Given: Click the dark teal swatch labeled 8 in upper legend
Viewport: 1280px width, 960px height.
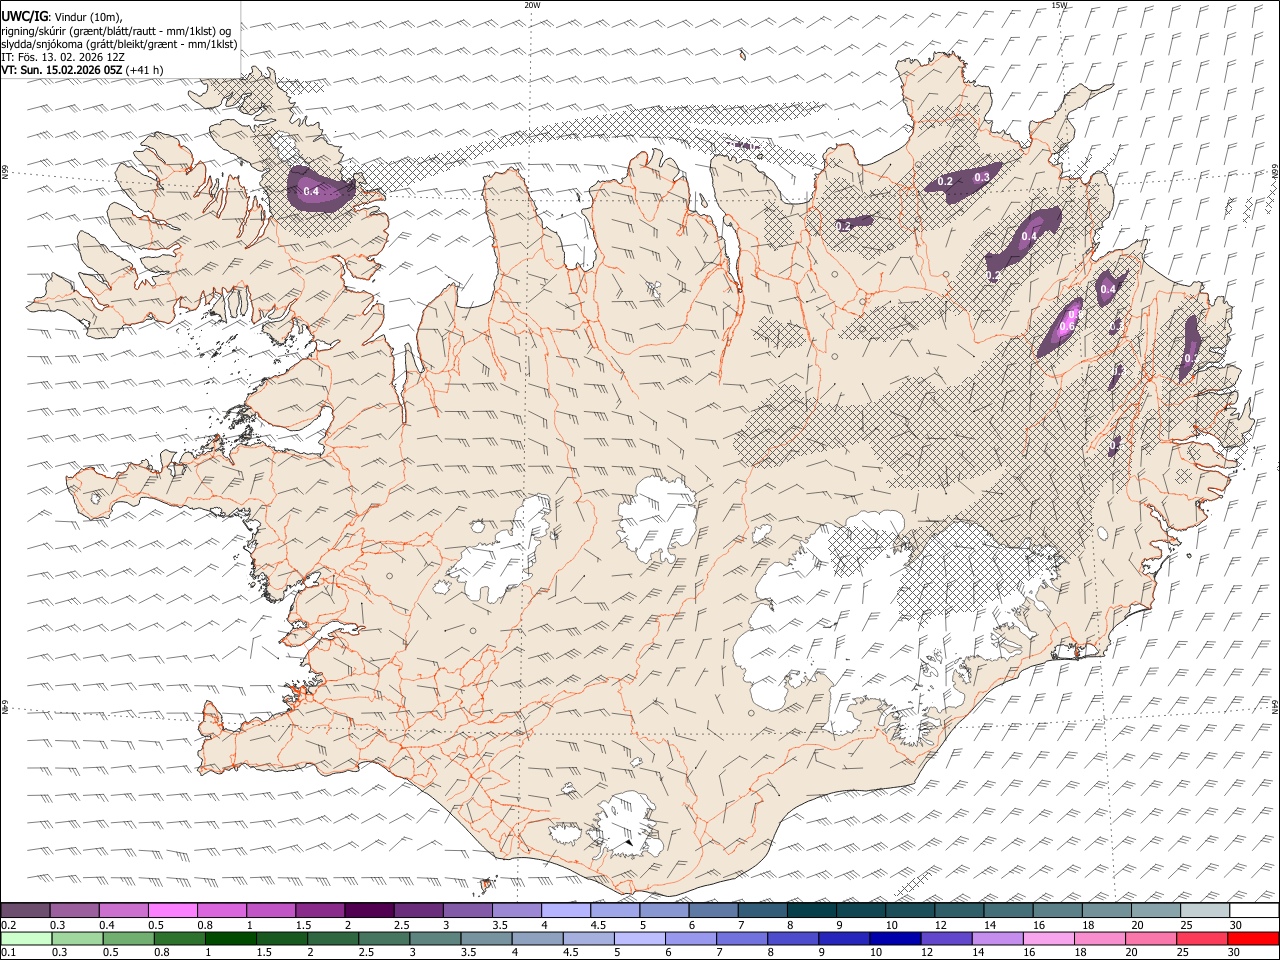Looking at the screenshot, I should [811, 911].
